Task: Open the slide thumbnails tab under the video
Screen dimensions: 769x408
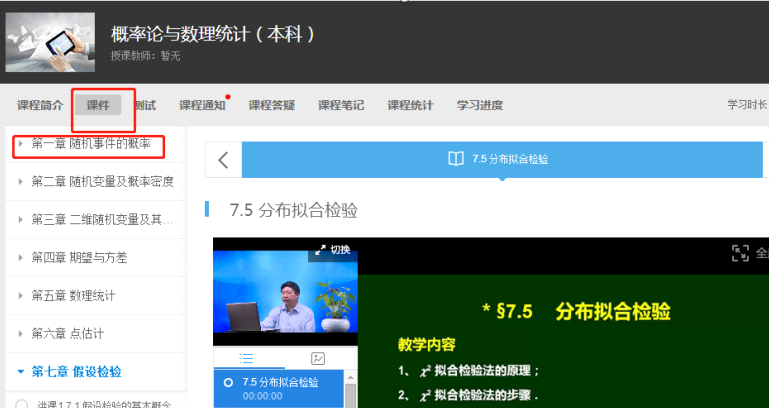Action: 317,358
